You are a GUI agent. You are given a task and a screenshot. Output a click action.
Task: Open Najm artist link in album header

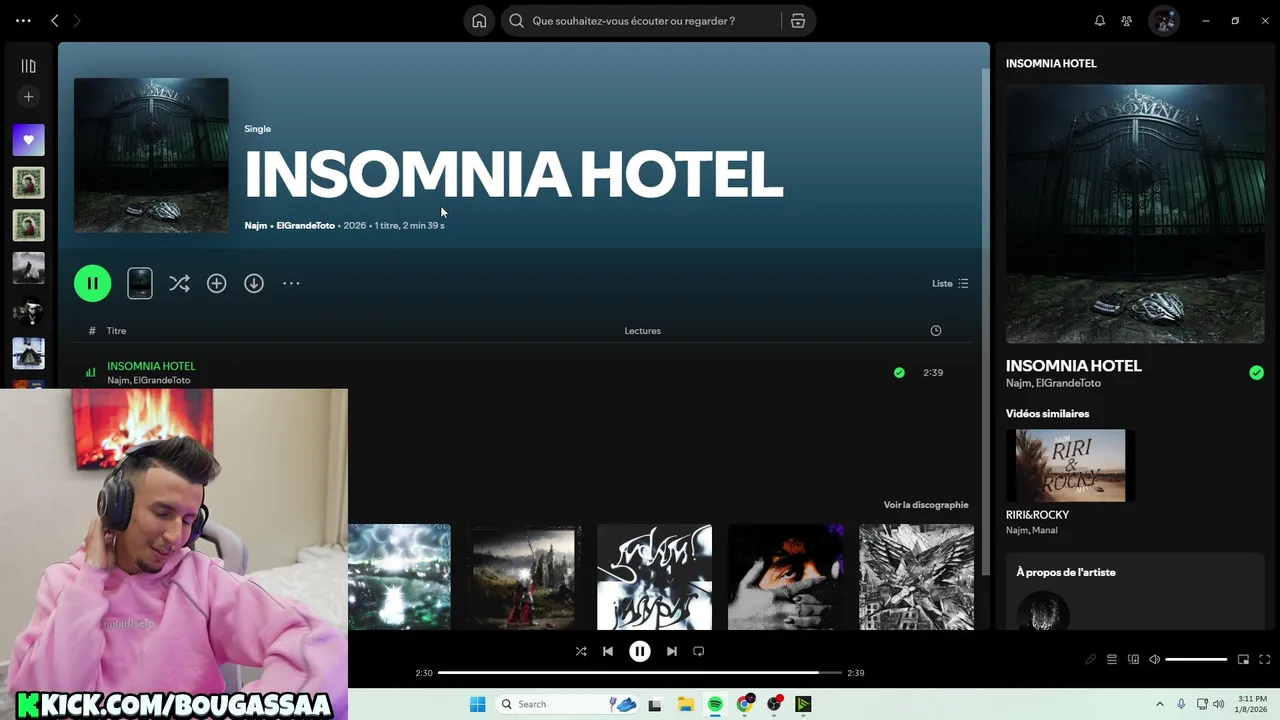(255, 226)
